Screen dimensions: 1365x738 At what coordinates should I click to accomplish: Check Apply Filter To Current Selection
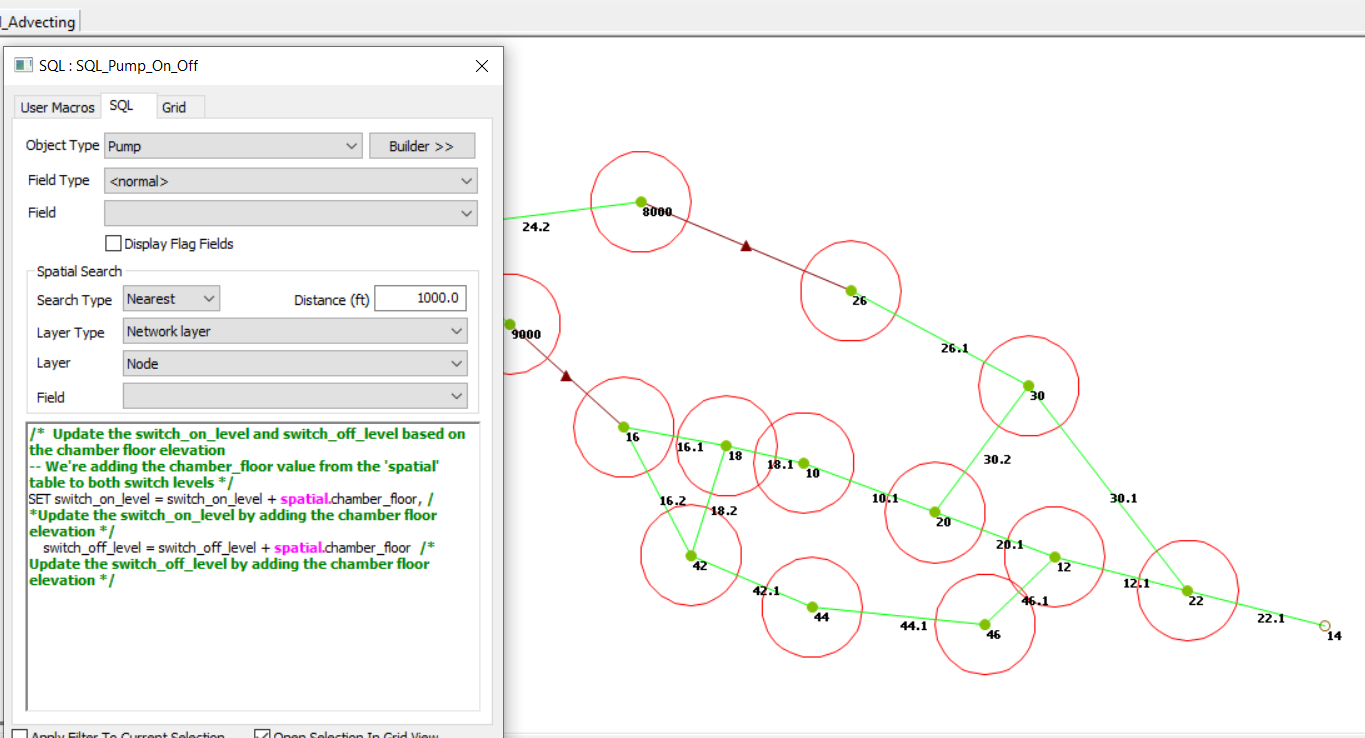[18, 734]
